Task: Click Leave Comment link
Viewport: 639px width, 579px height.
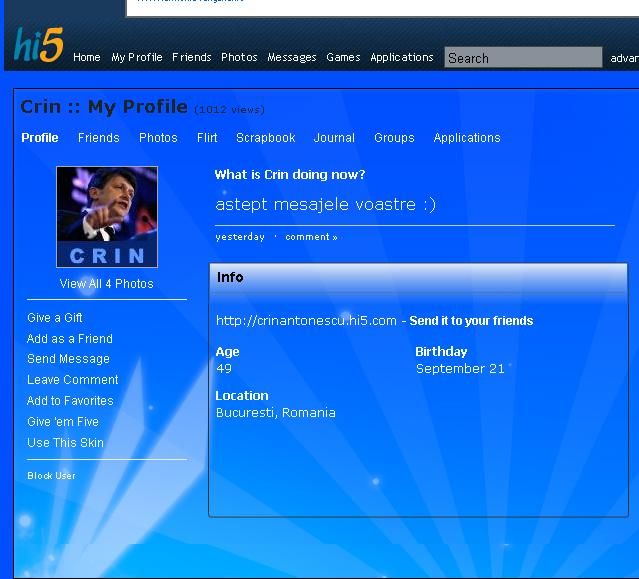Action: coord(72,380)
